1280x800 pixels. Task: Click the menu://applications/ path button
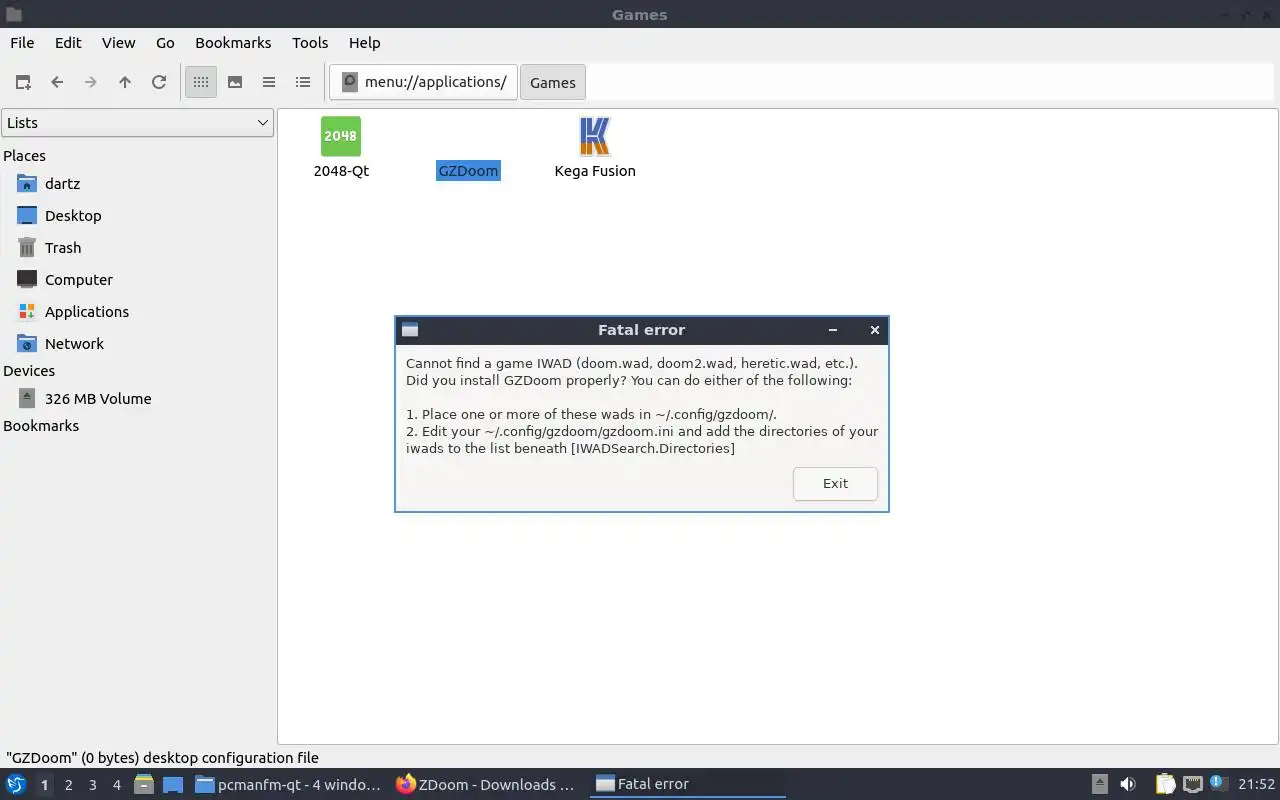(x=424, y=82)
